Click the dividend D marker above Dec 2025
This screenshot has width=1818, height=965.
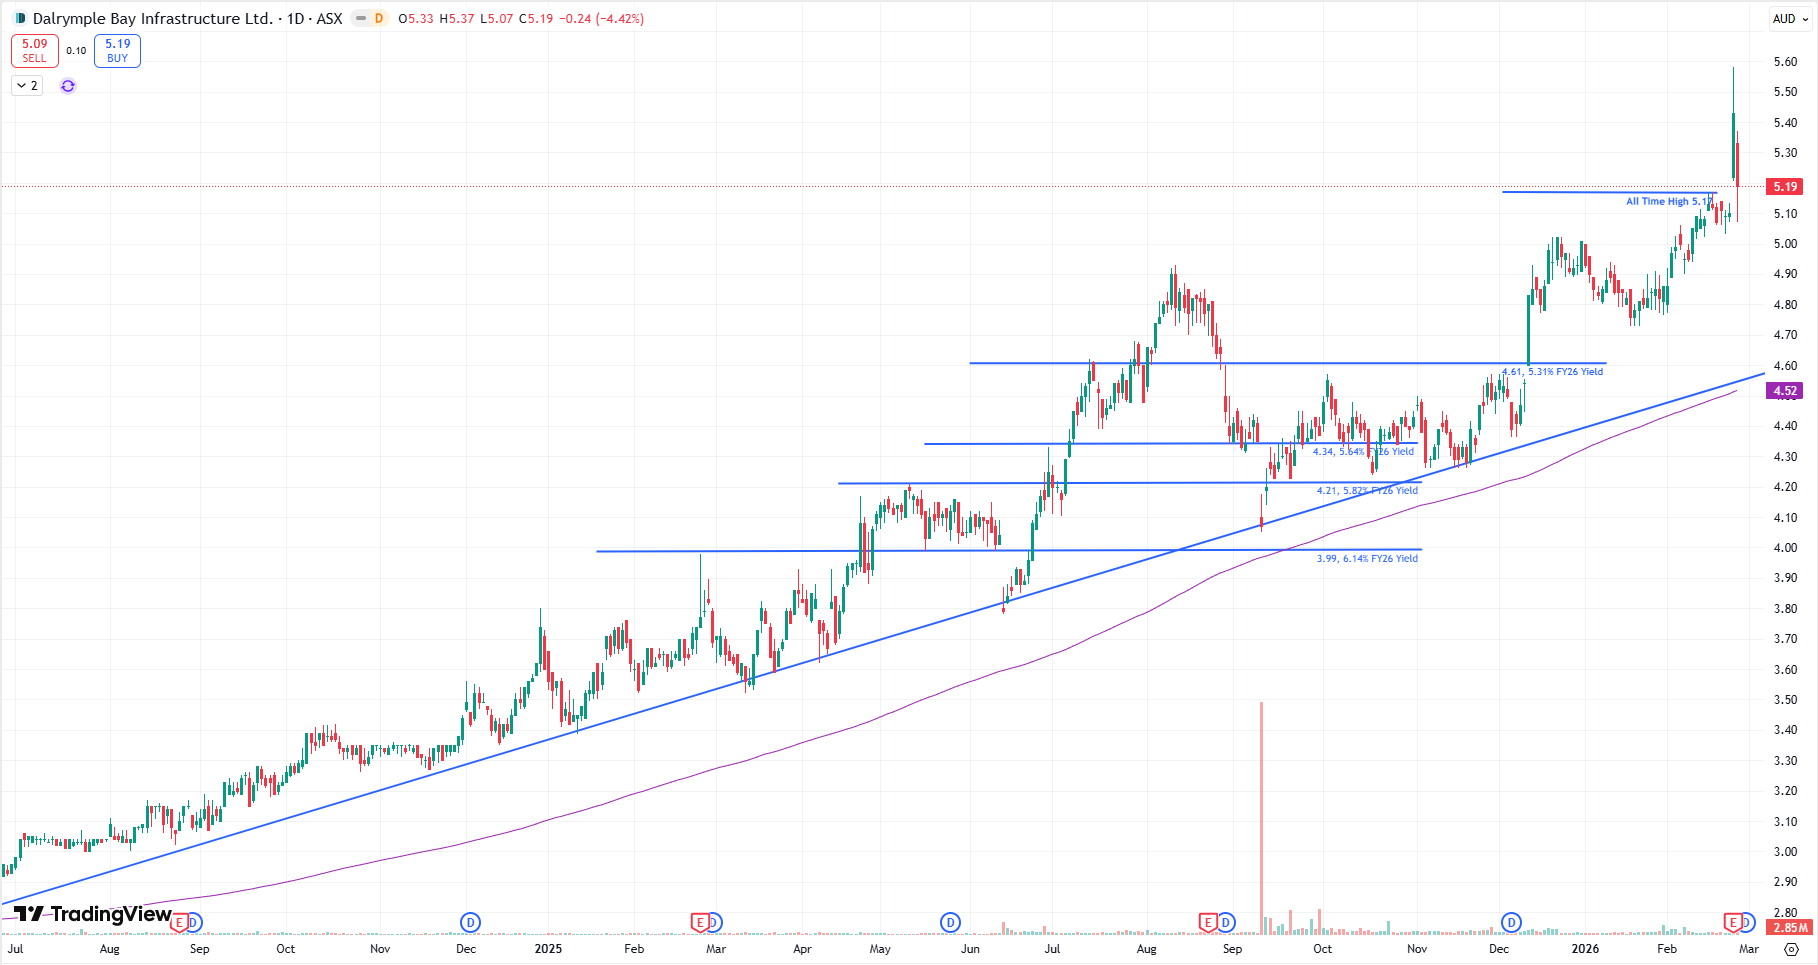coord(1511,922)
